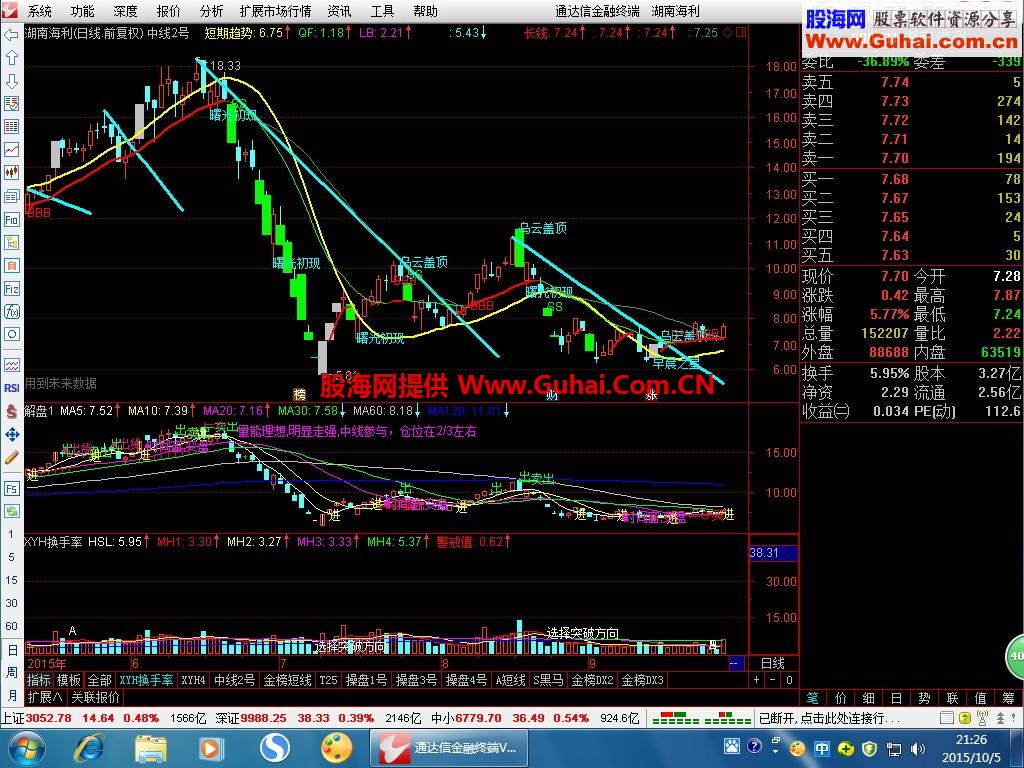Click the list panel icon in status bar
This screenshot has height=768, width=1024.
click(947, 718)
